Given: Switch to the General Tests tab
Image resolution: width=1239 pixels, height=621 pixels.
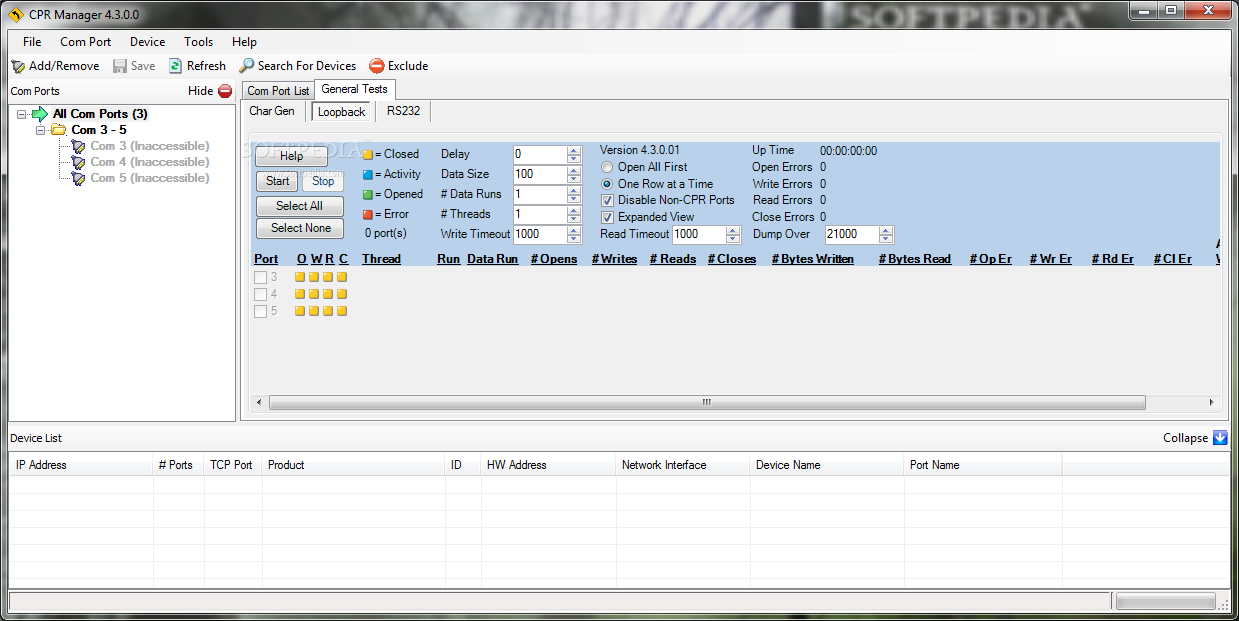Looking at the screenshot, I should (x=355, y=89).
